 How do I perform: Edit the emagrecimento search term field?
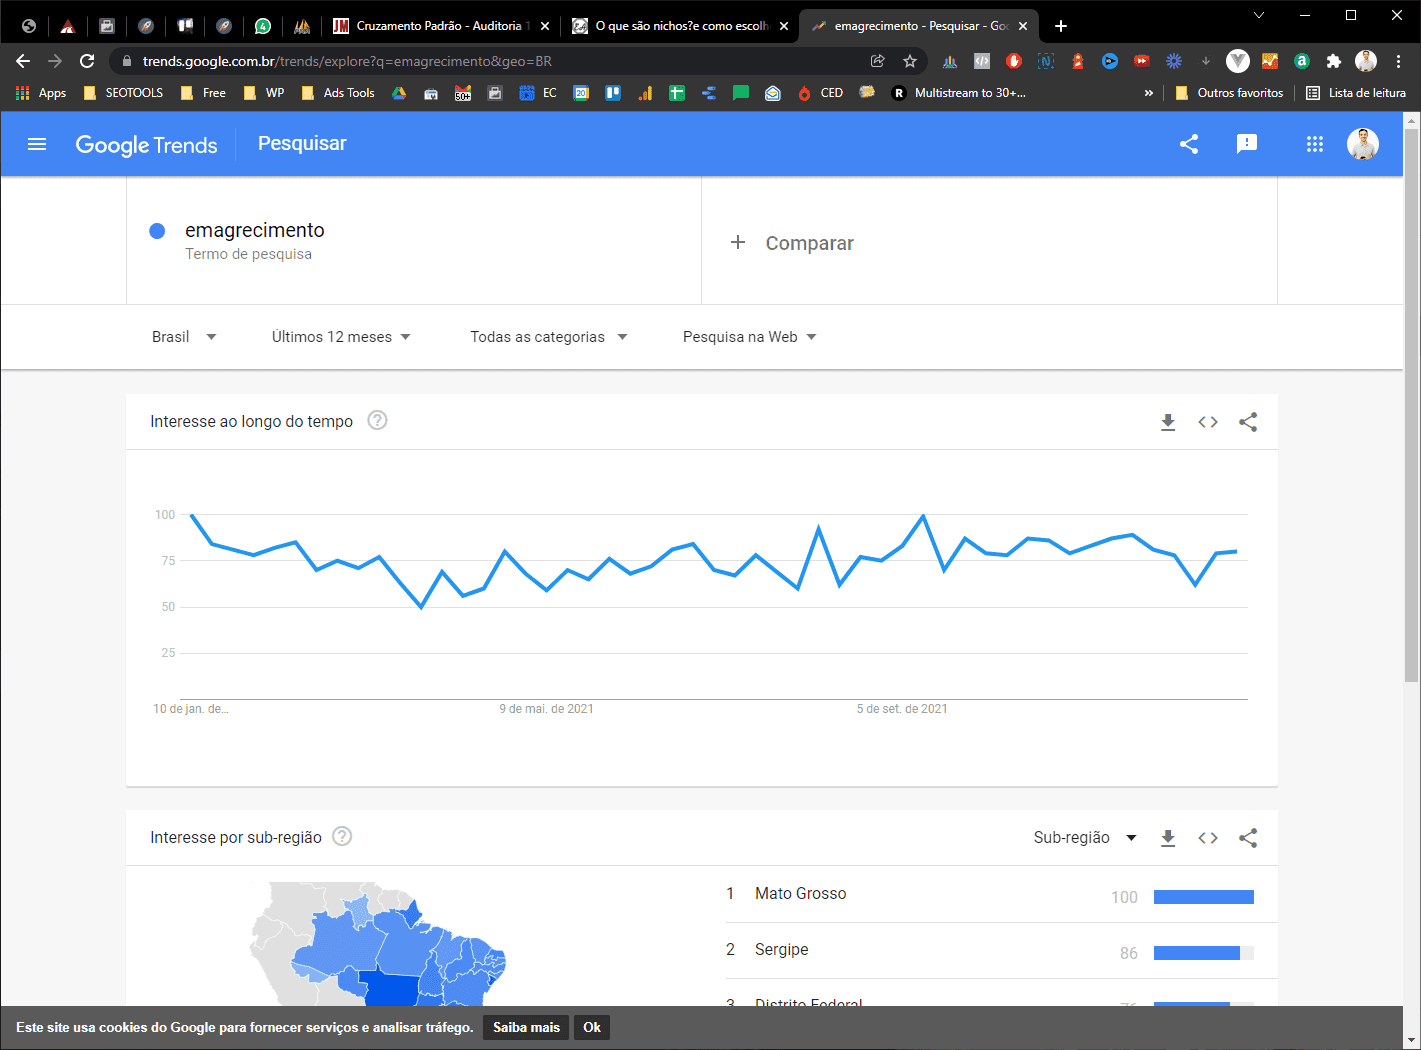click(414, 241)
